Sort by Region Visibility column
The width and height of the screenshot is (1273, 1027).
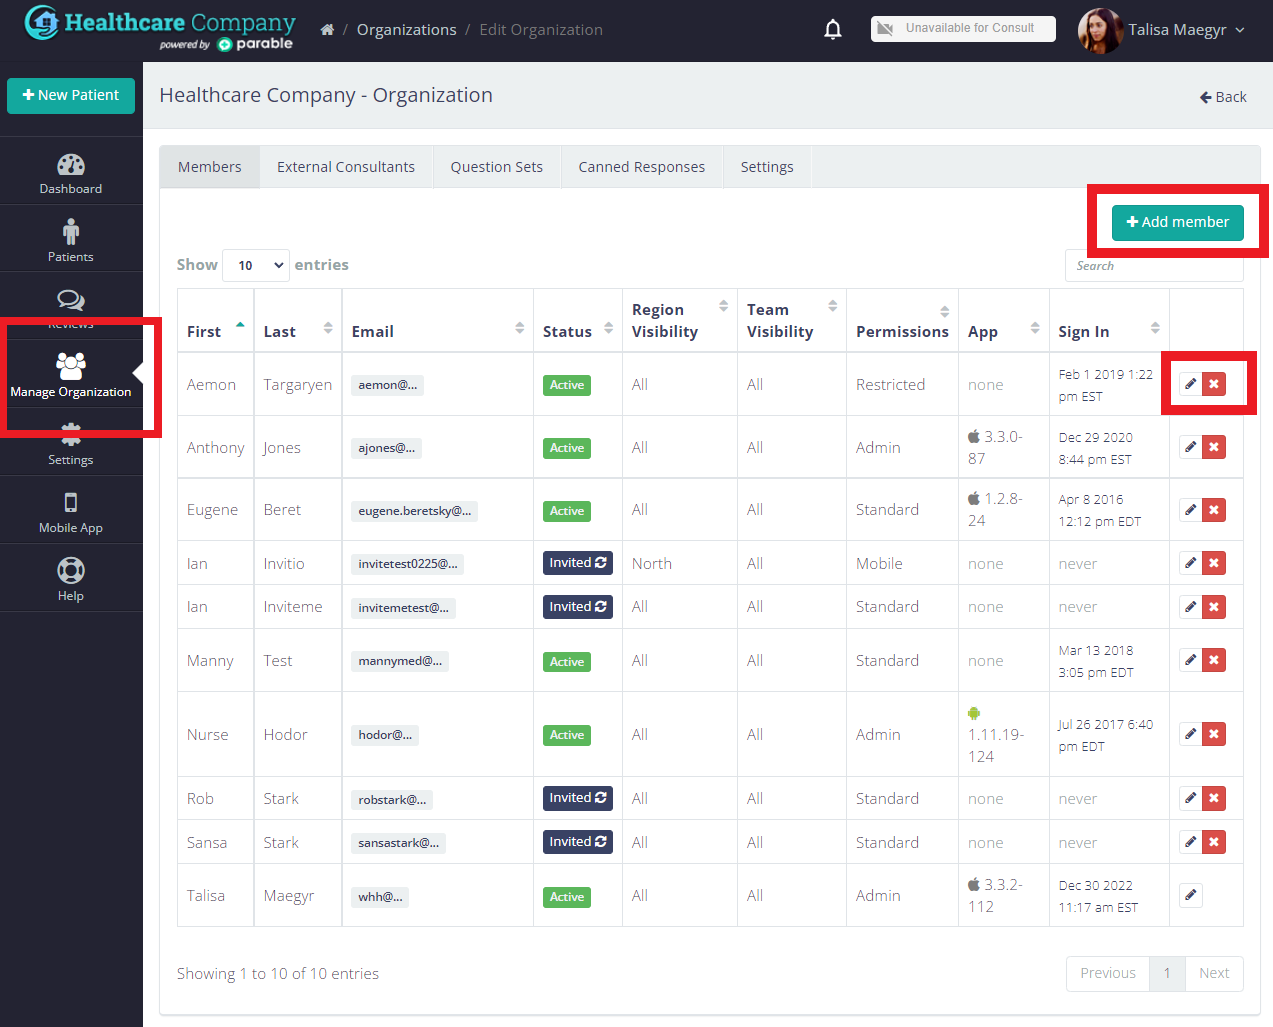point(680,321)
